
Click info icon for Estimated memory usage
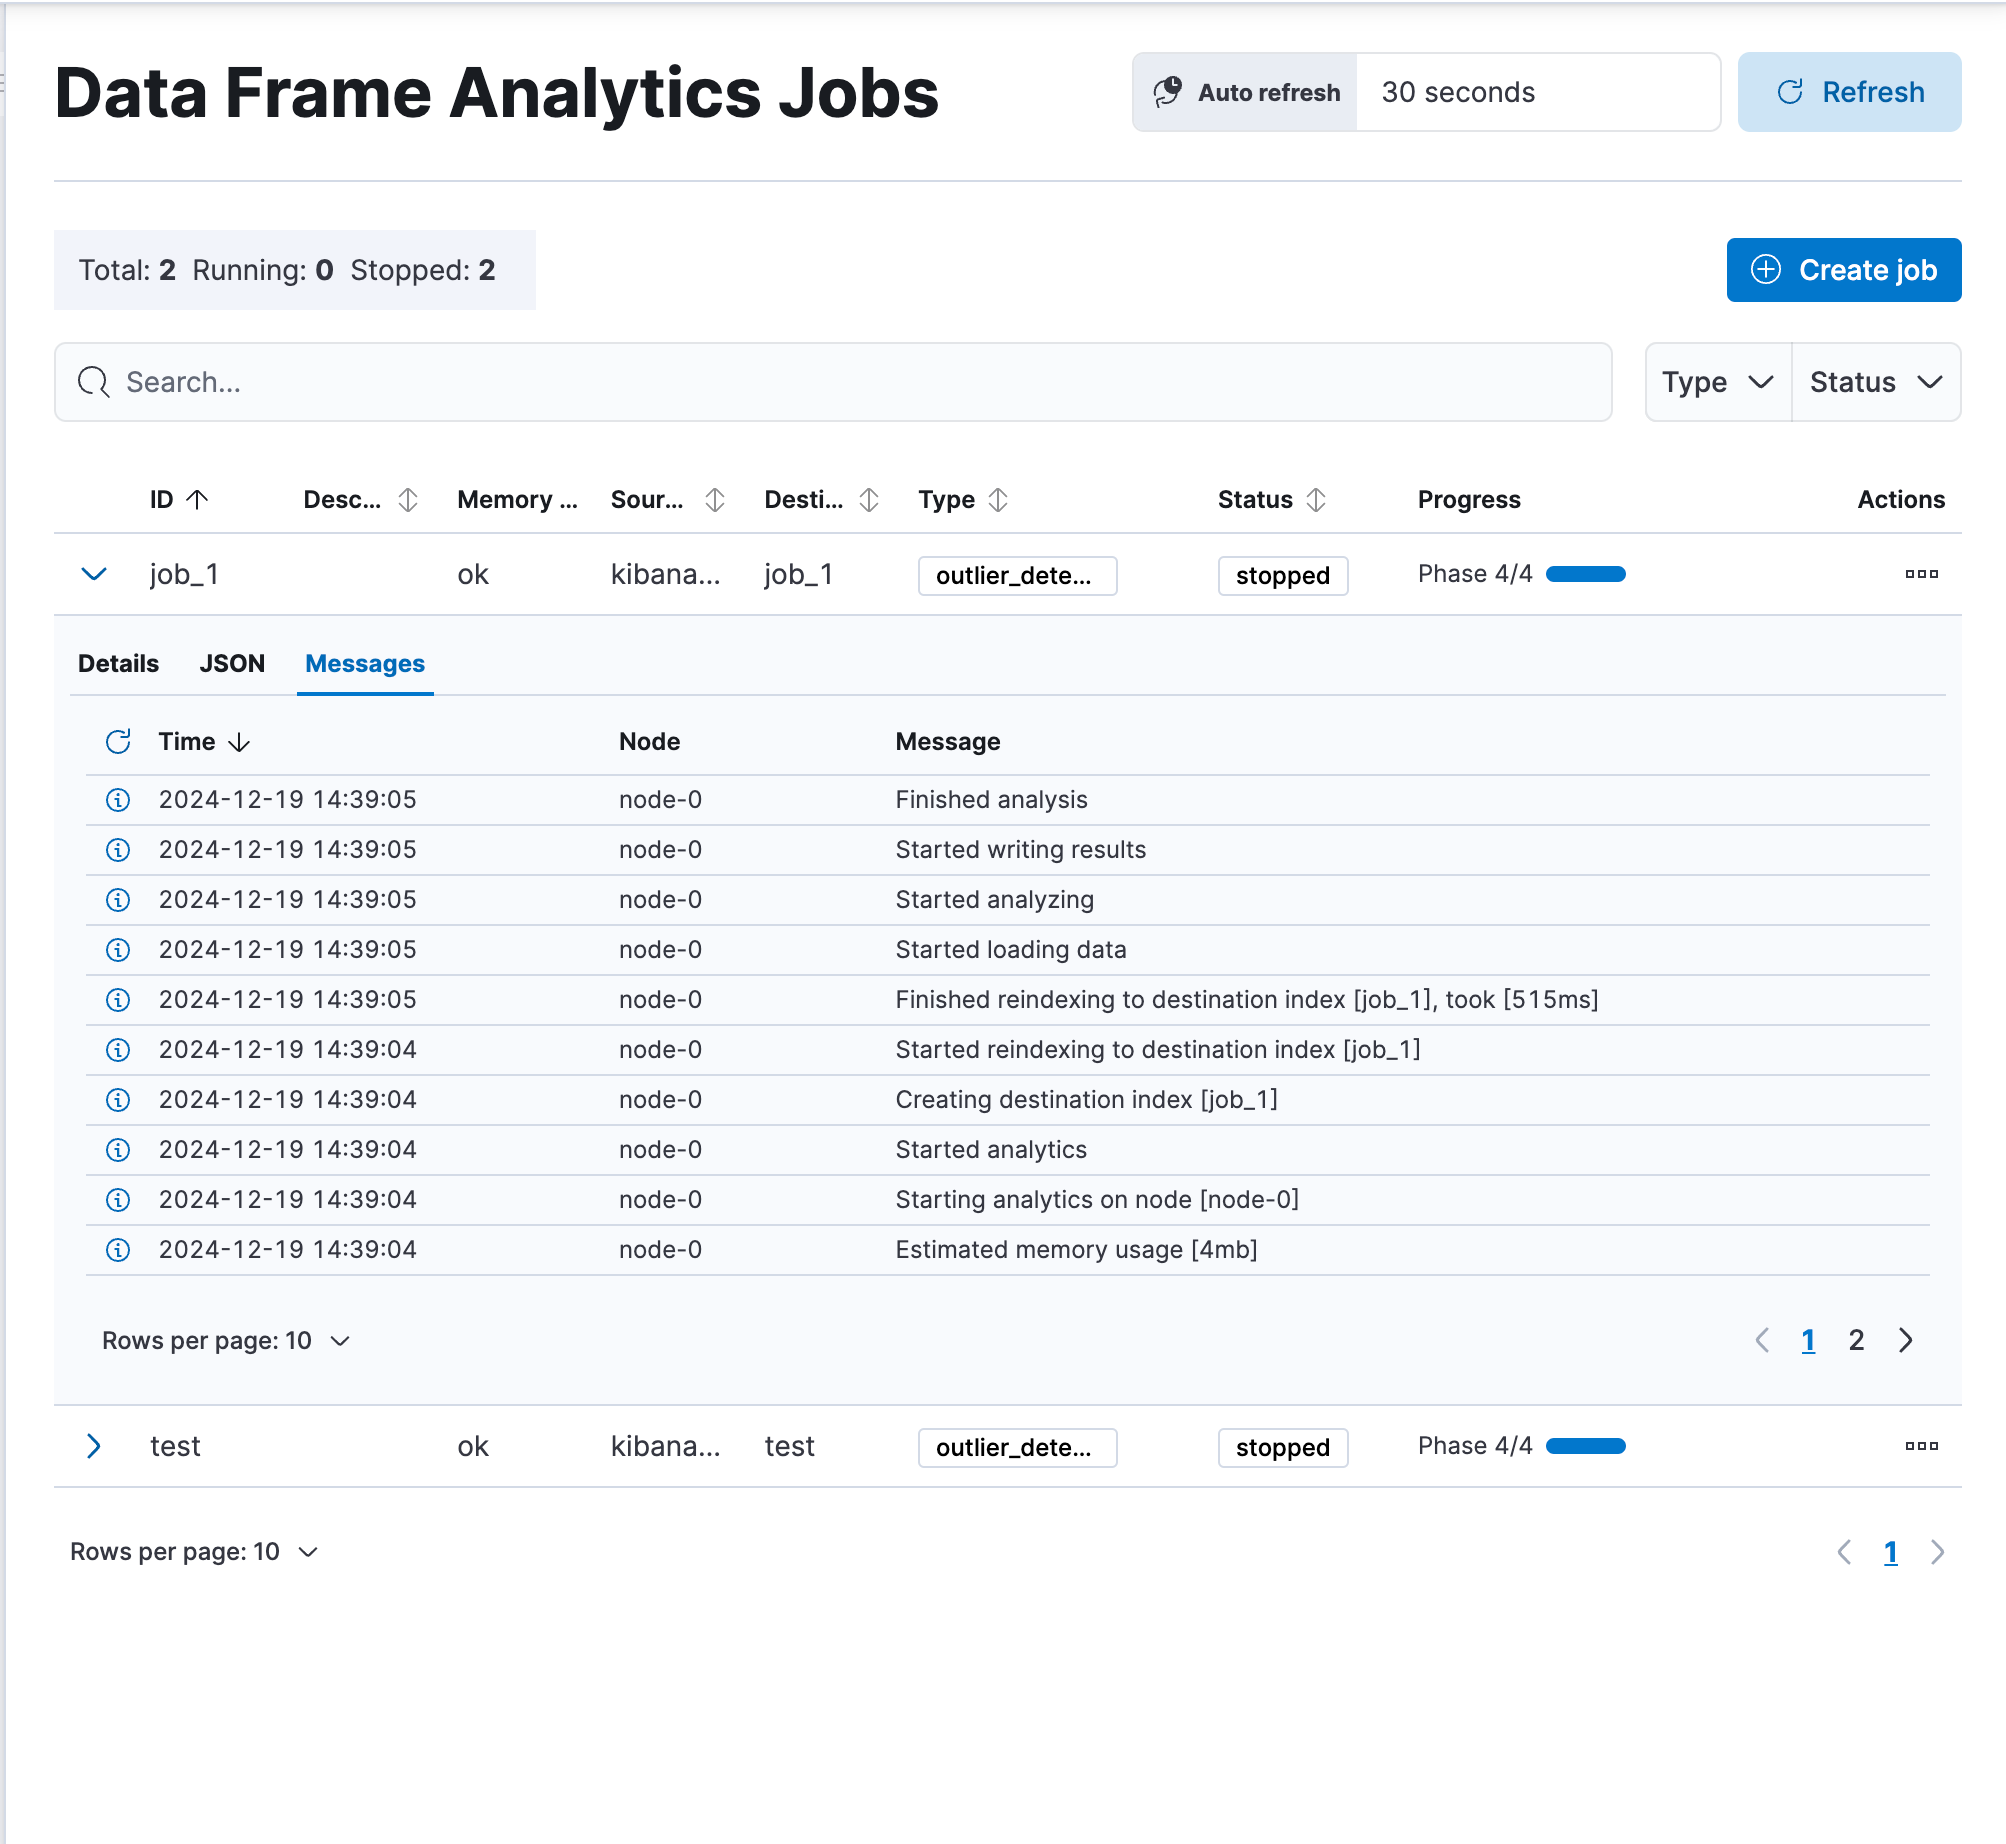pos(118,1250)
